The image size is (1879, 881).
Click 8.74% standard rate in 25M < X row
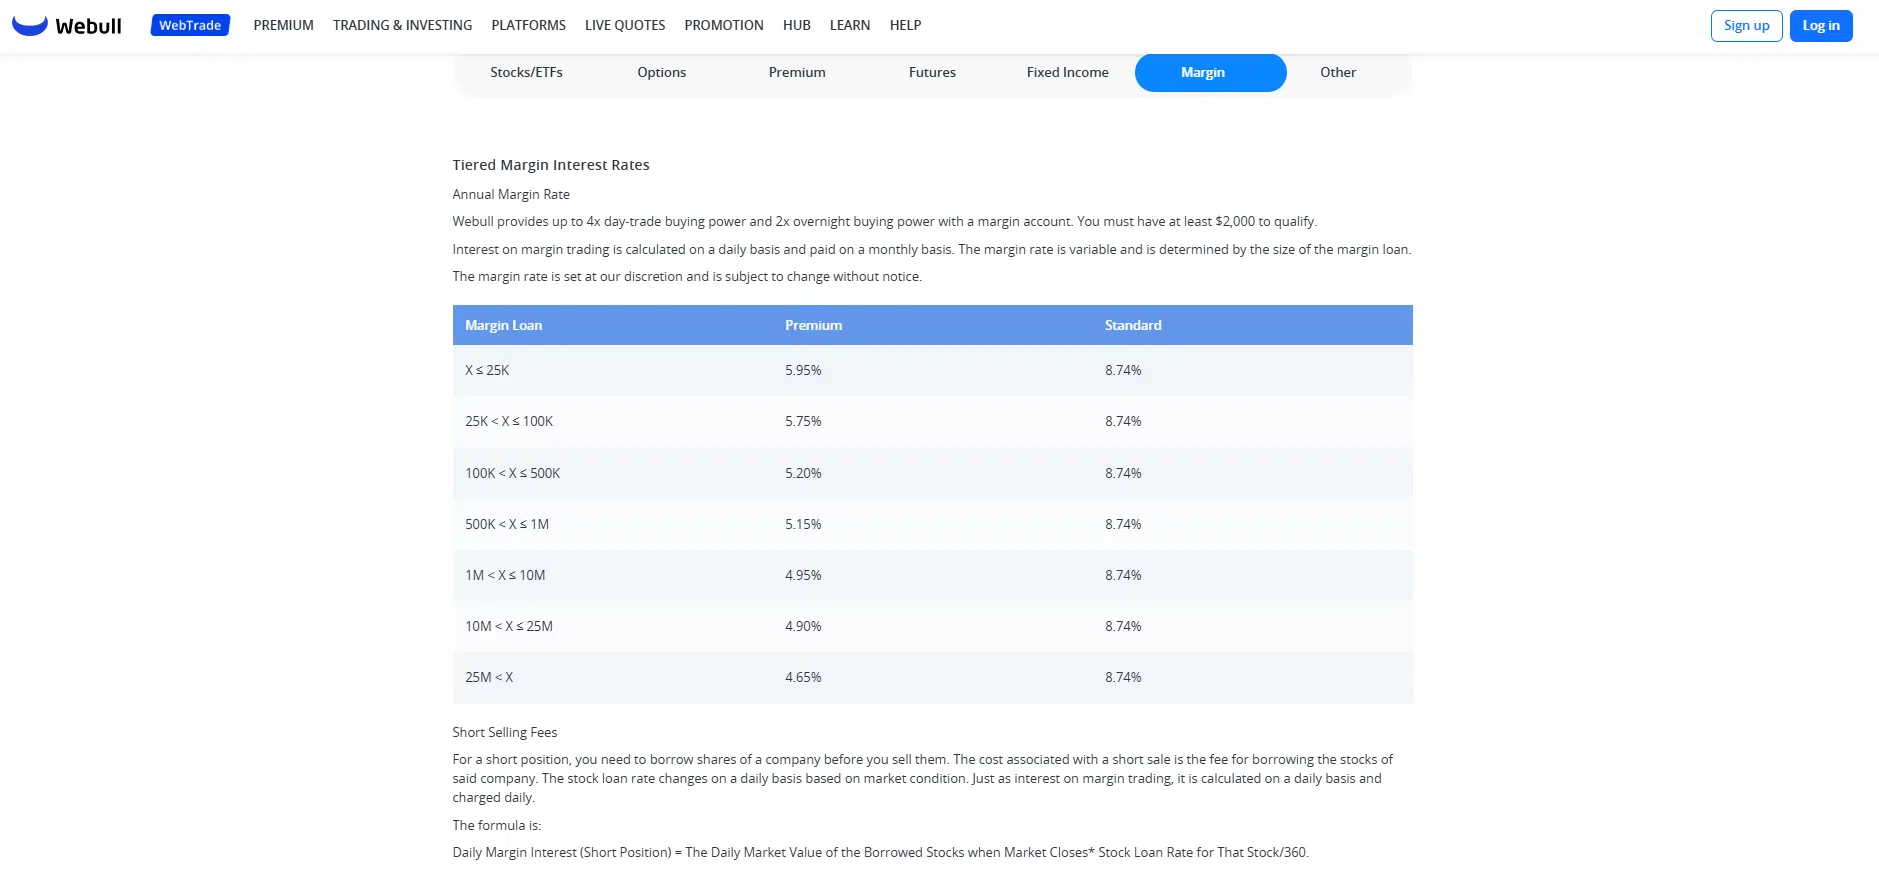(1123, 677)
